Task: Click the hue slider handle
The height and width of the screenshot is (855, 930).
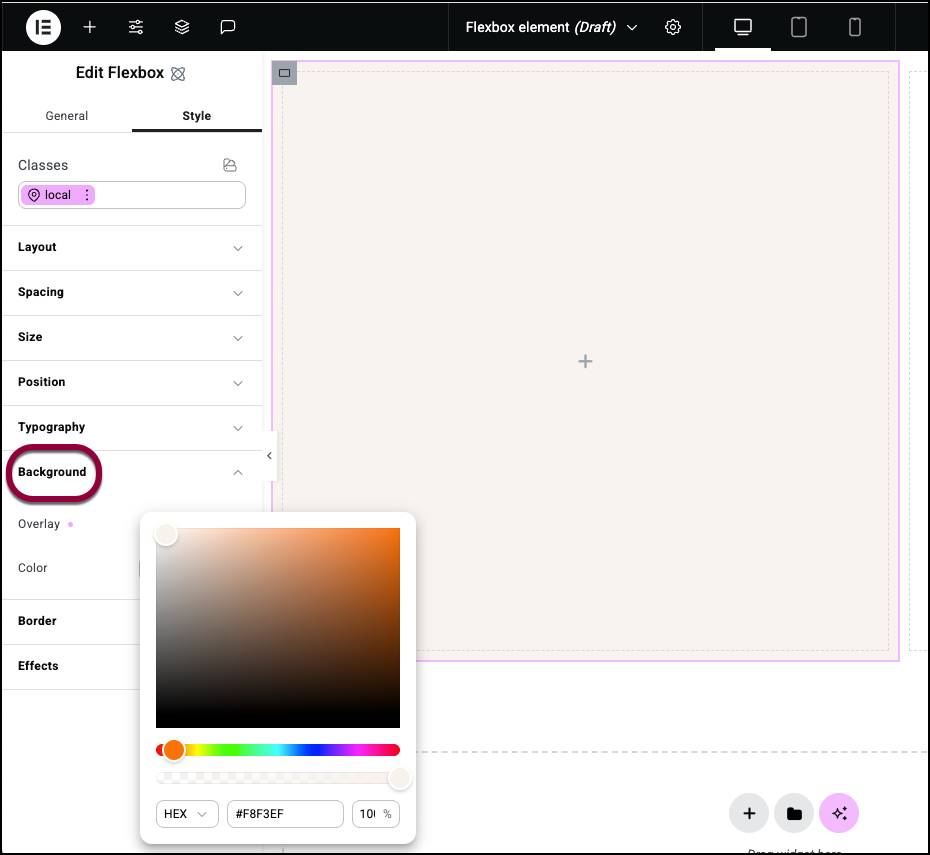Action: click(174, 750)
